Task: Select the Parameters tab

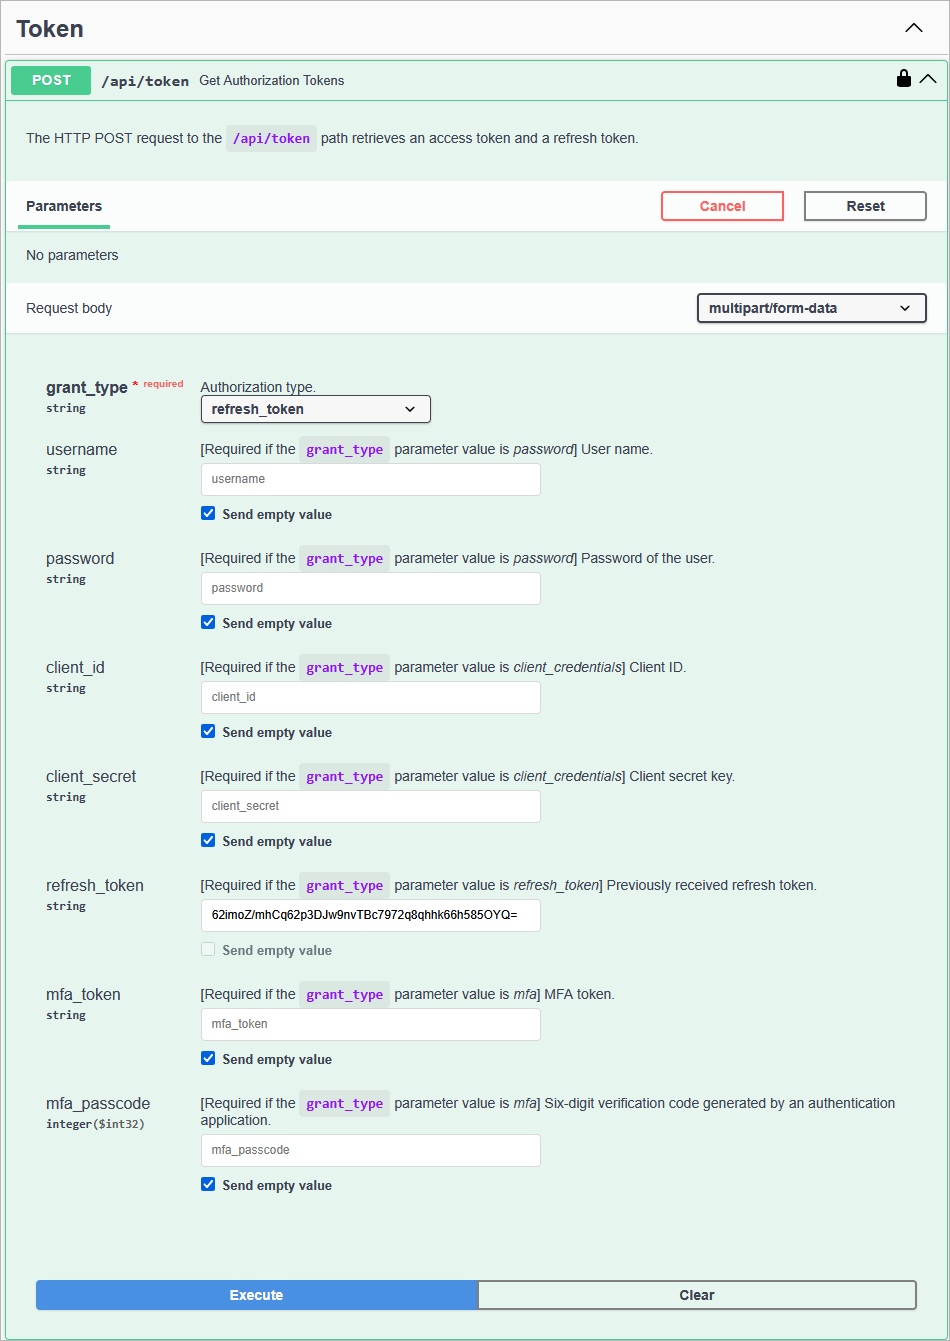Action: (x=64, y=206)
